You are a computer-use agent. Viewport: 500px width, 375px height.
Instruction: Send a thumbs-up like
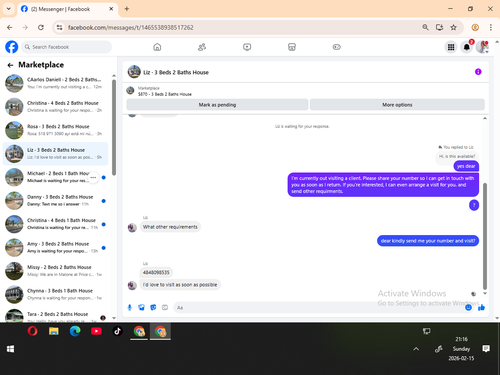481,307
